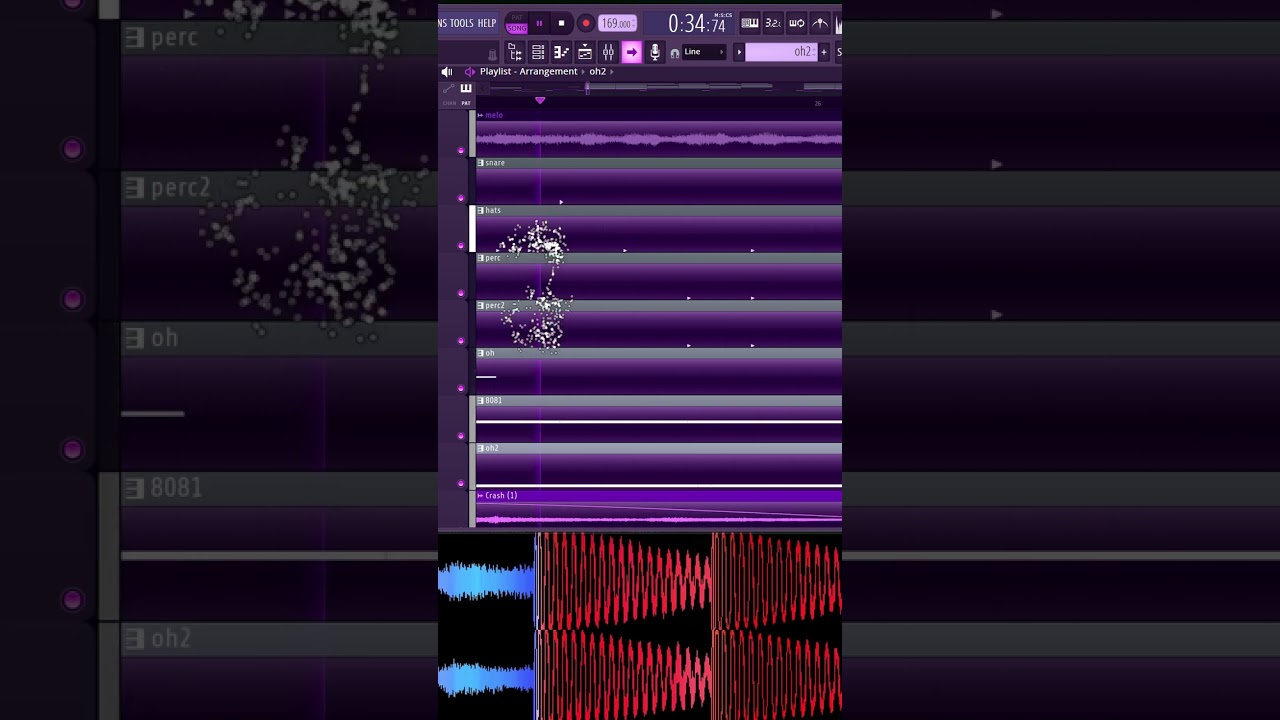Expand the arrow after oh2 breadcrumb
Viewport: 1280px width, 720px height.
point(611,72)
